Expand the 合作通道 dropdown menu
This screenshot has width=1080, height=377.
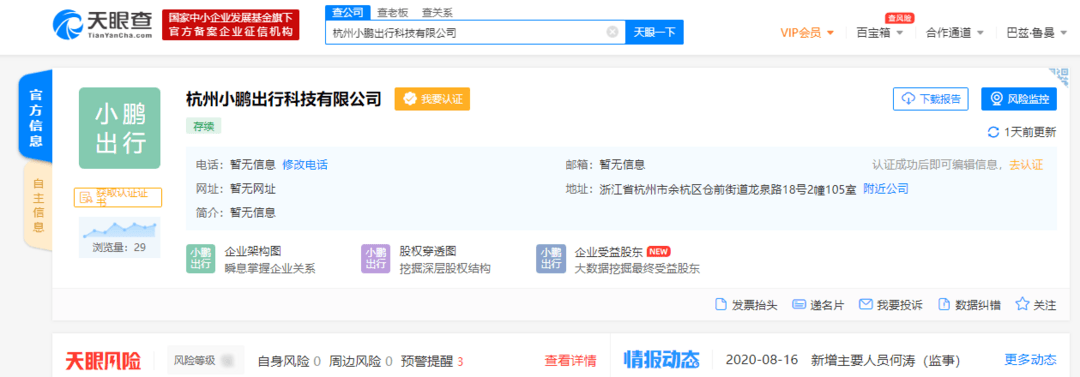pos(955,32)
